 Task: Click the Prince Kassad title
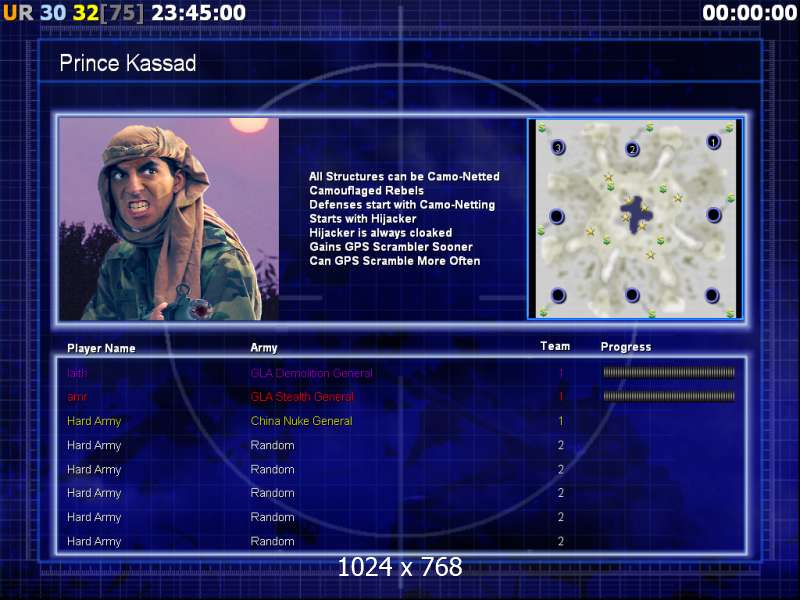tap(128, 63)
